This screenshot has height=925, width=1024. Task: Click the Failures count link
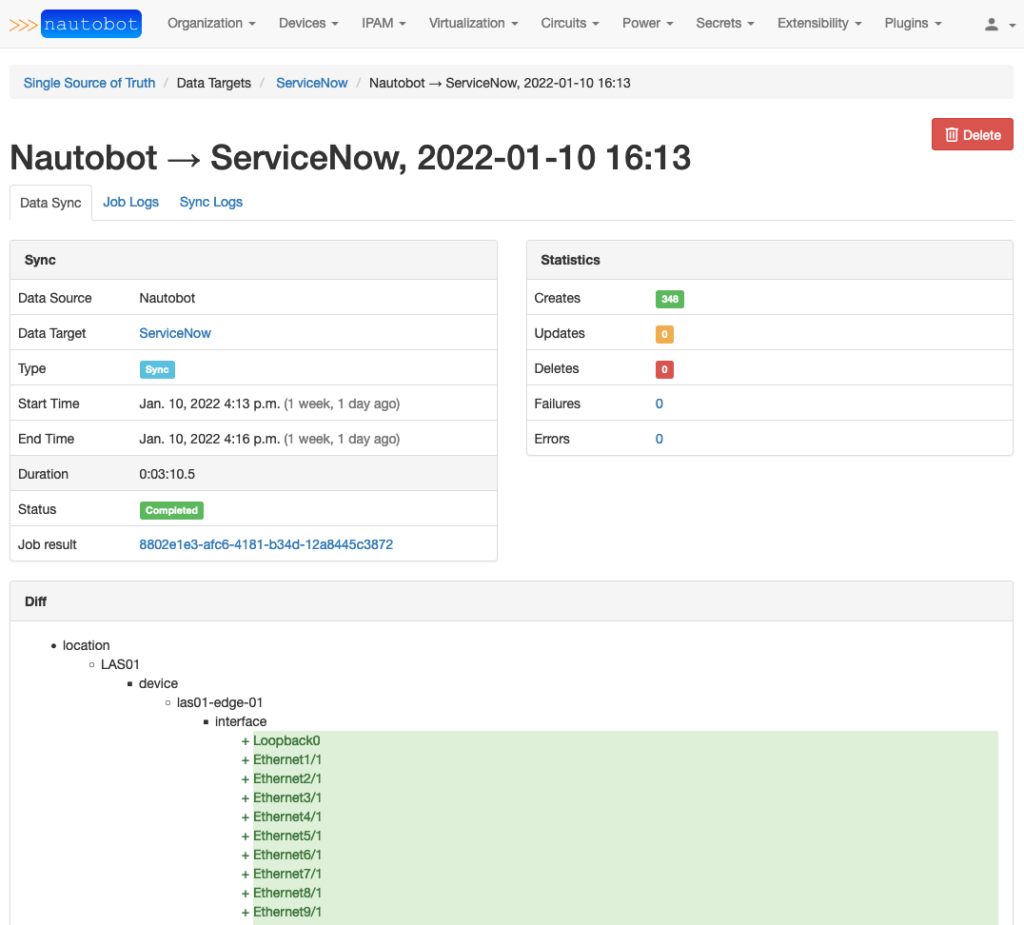pos(659,404)
